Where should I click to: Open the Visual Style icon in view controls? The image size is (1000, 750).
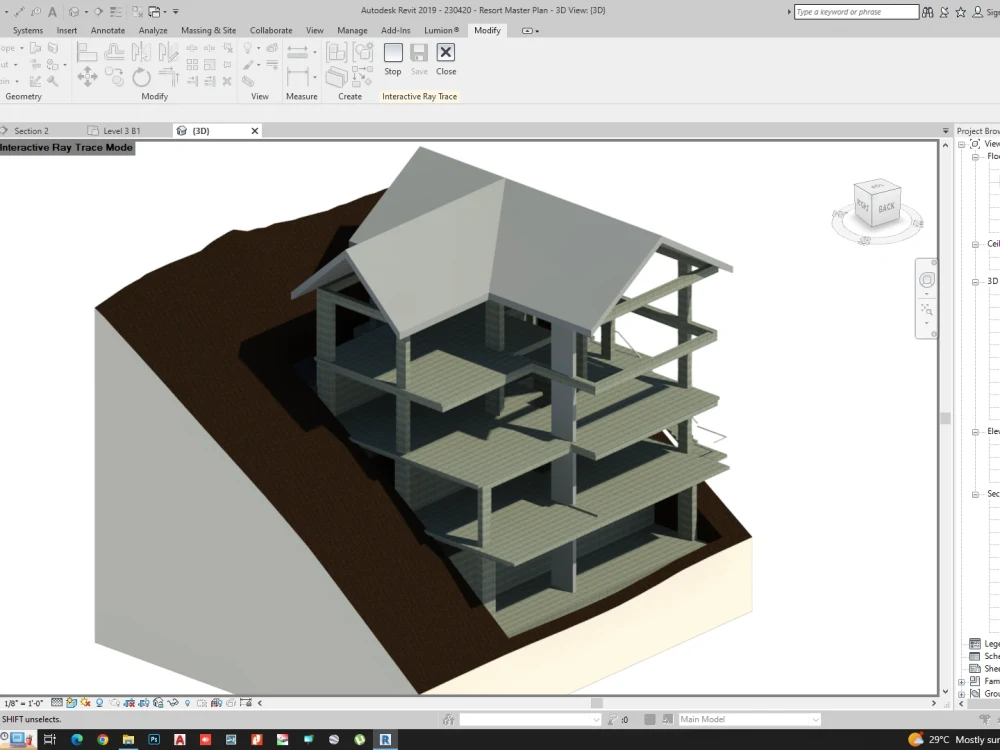(x=72, y=701)
